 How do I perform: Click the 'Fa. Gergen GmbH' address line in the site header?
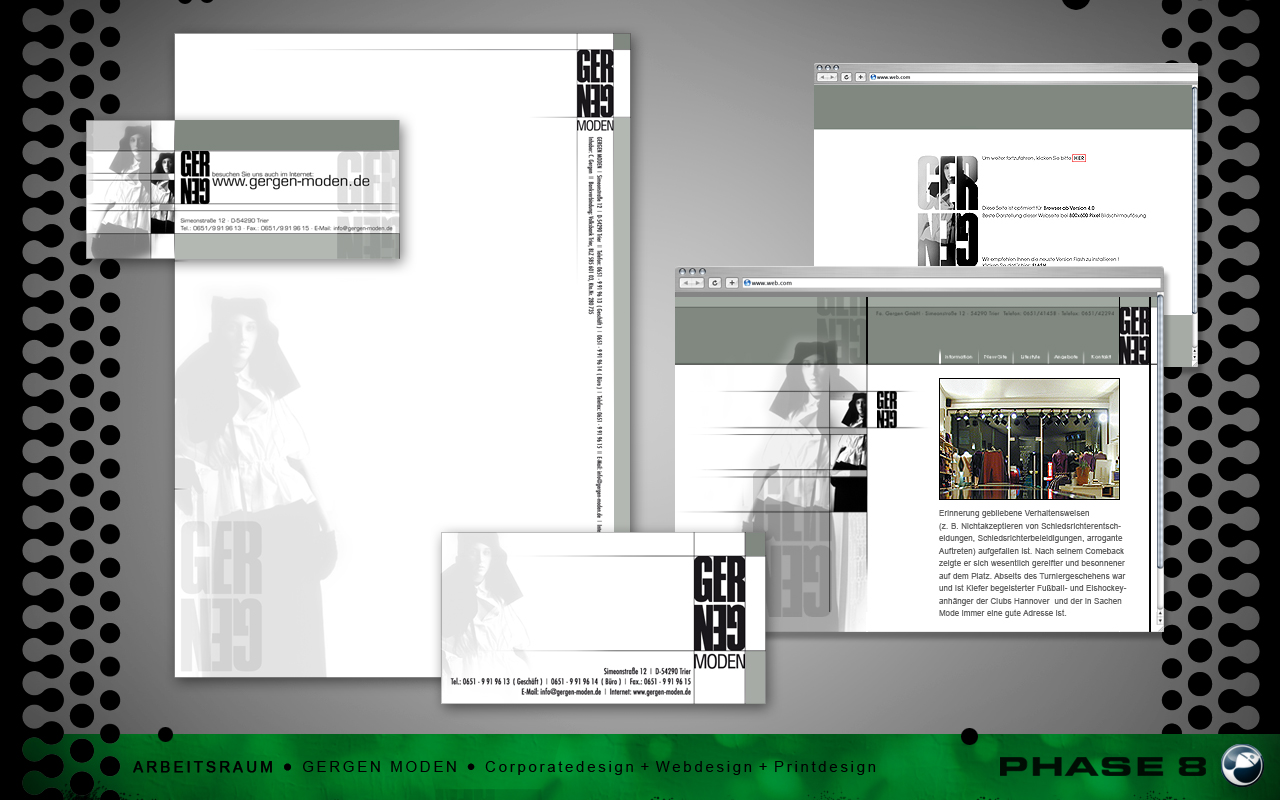pos(995,313)
